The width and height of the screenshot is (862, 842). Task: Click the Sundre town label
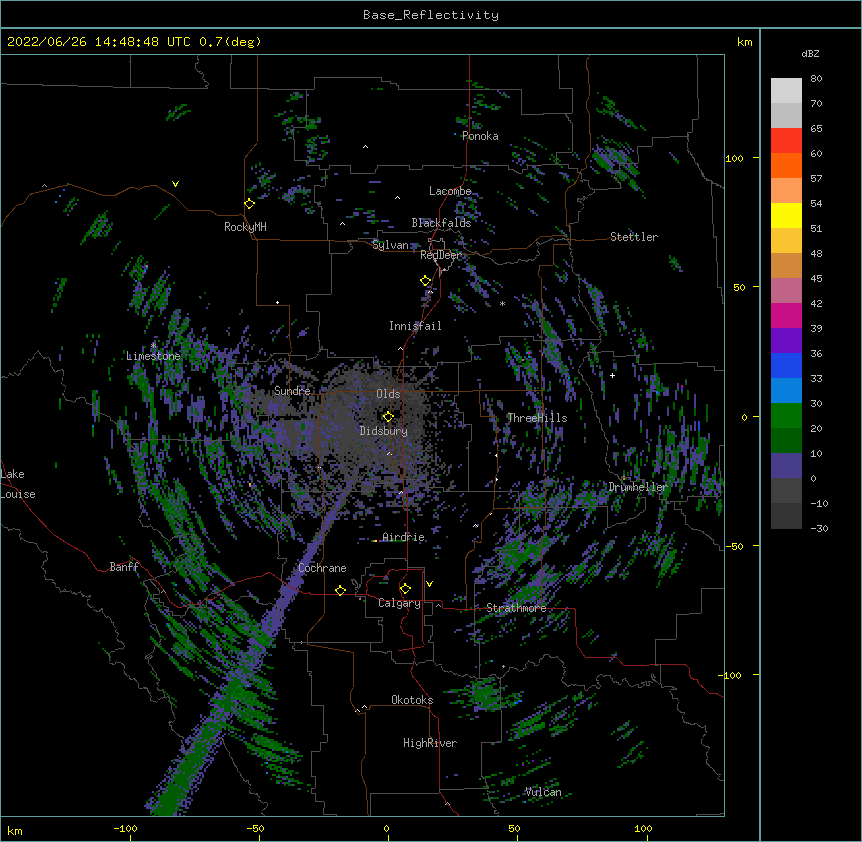pos(292,391)
